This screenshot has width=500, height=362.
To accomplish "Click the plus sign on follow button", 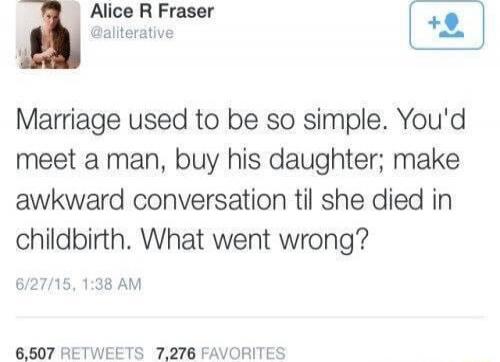I will [x=434, y=23].
